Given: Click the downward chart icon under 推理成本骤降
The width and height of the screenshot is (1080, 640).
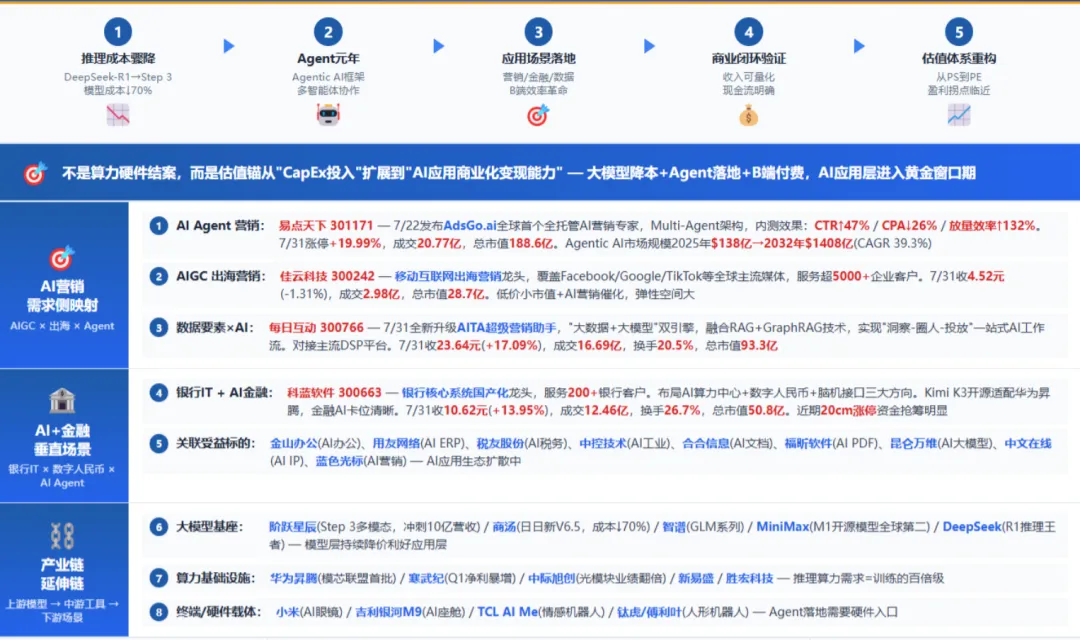Looking at the screenshot, I should [x=118, y=114].
